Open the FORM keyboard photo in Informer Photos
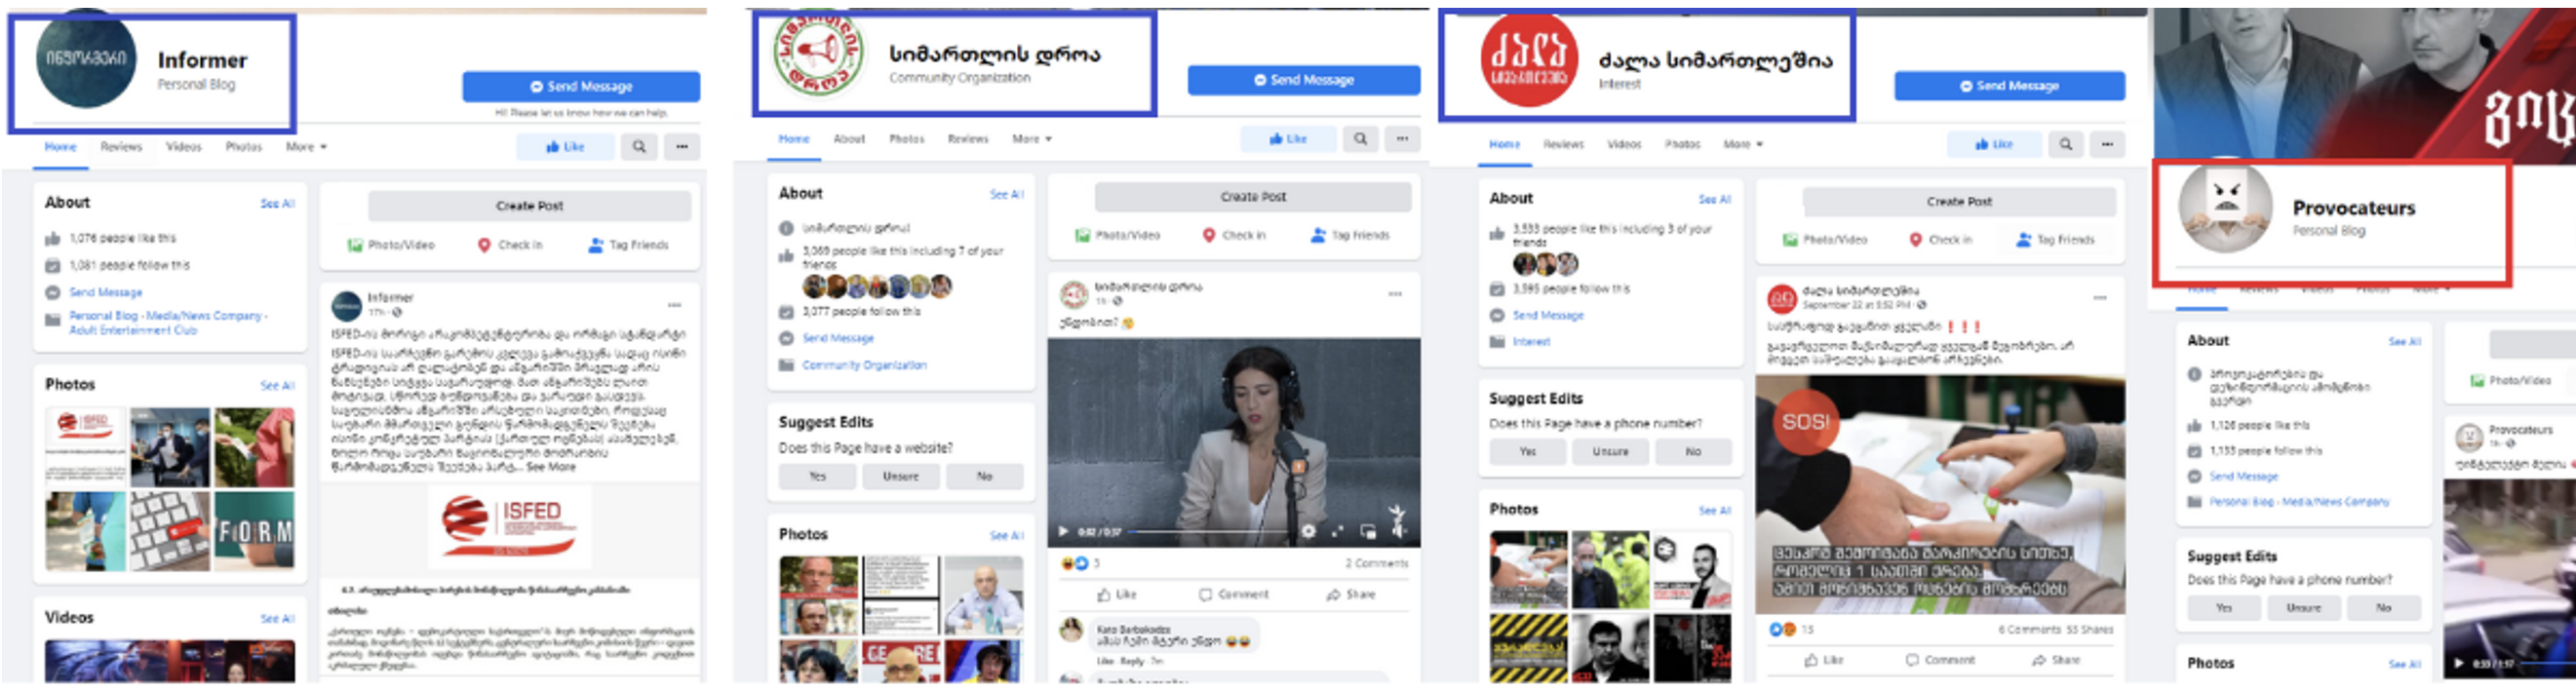2576x690 pixels. click(255, 531)
